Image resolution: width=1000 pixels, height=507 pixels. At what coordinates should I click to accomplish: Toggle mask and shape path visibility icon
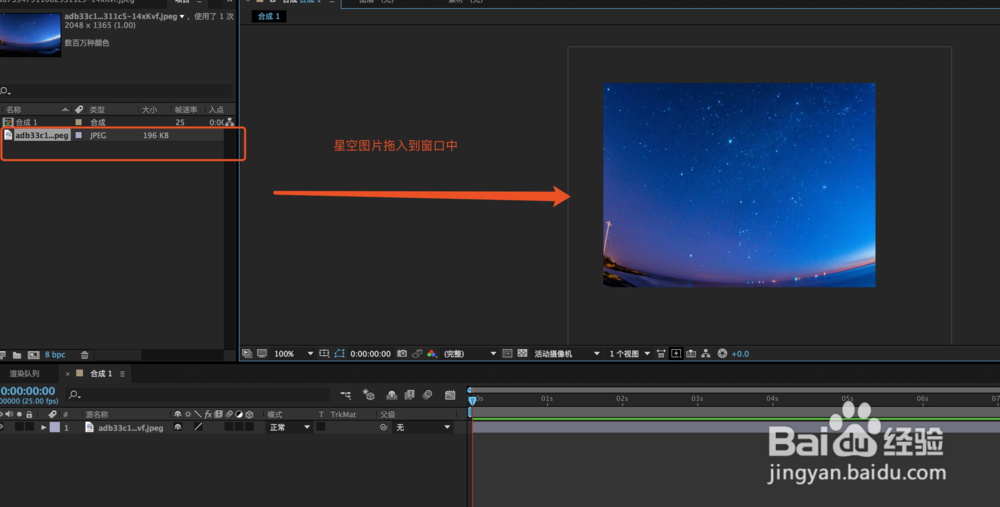coord(339,353)
